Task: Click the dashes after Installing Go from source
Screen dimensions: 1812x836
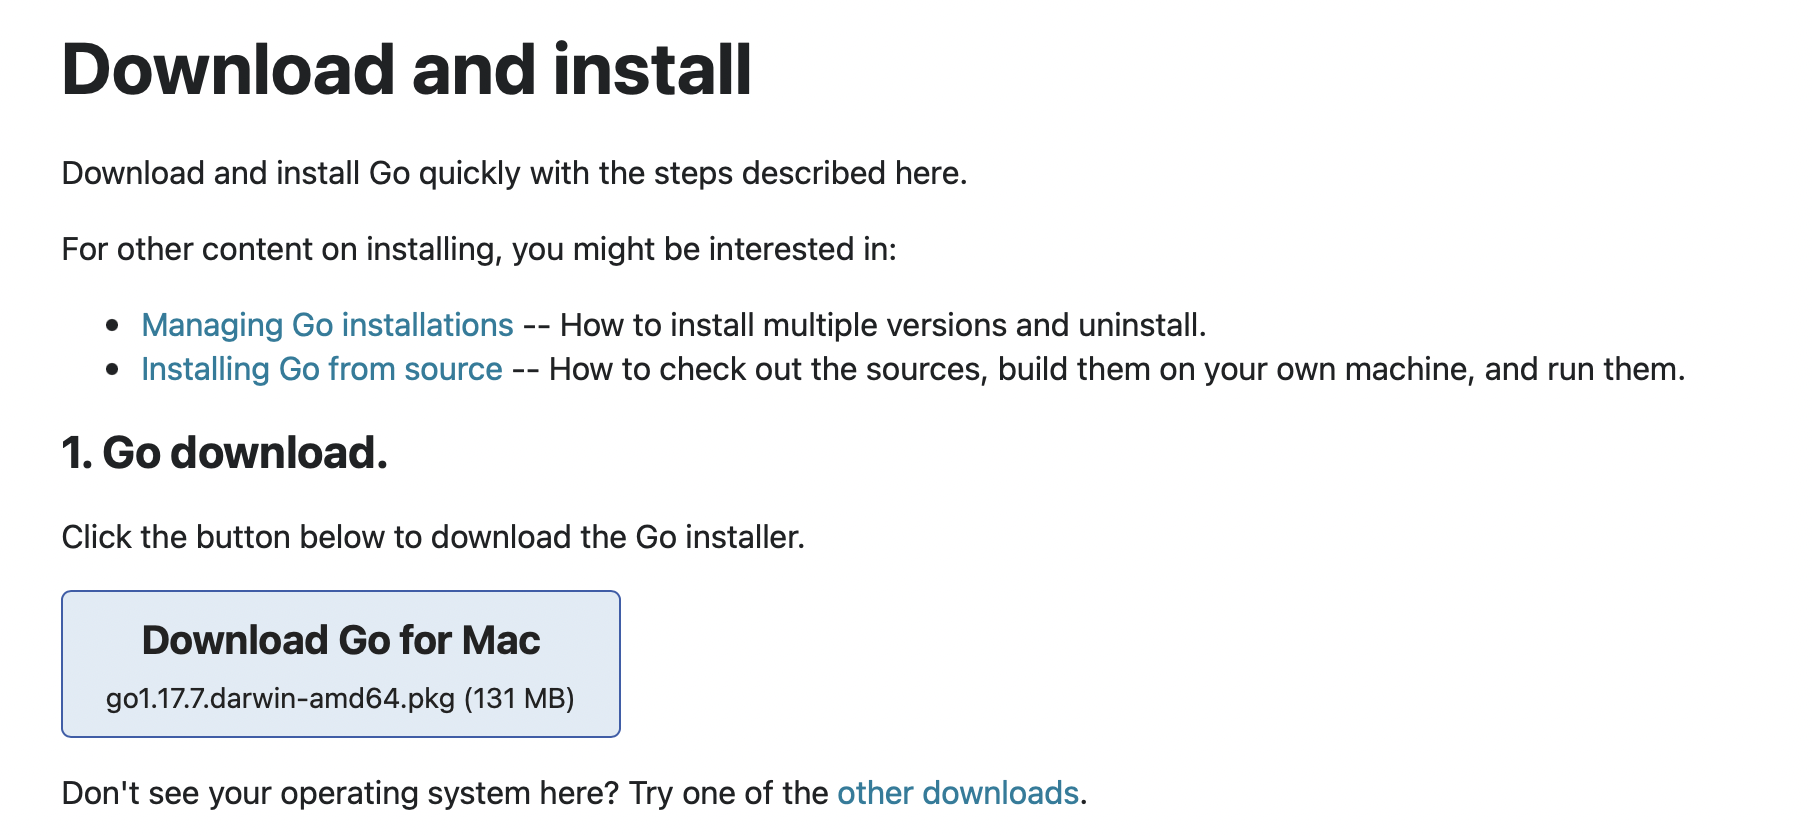Action: click(525, 369)
